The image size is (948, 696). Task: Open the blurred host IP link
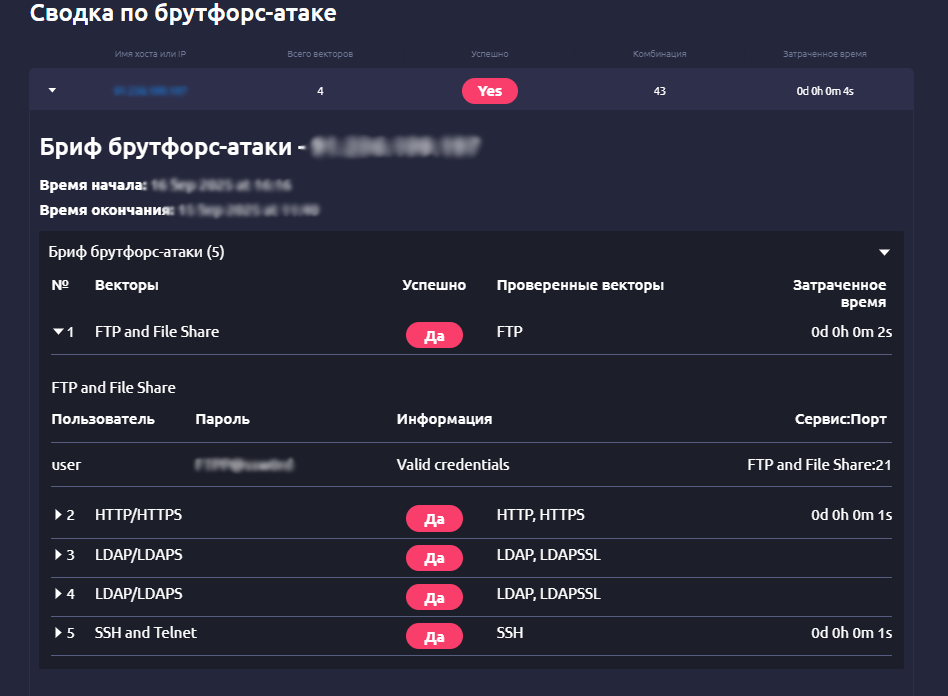(x=150, y=91)
